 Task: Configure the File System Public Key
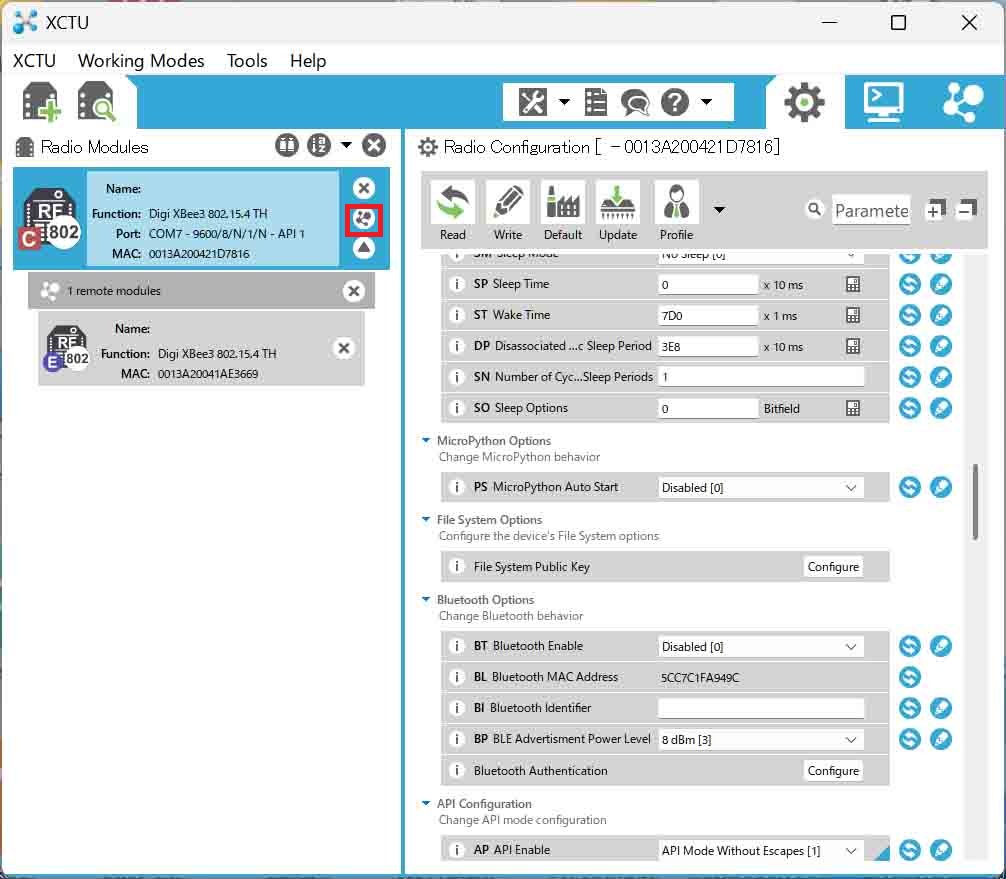pos(833,567)
